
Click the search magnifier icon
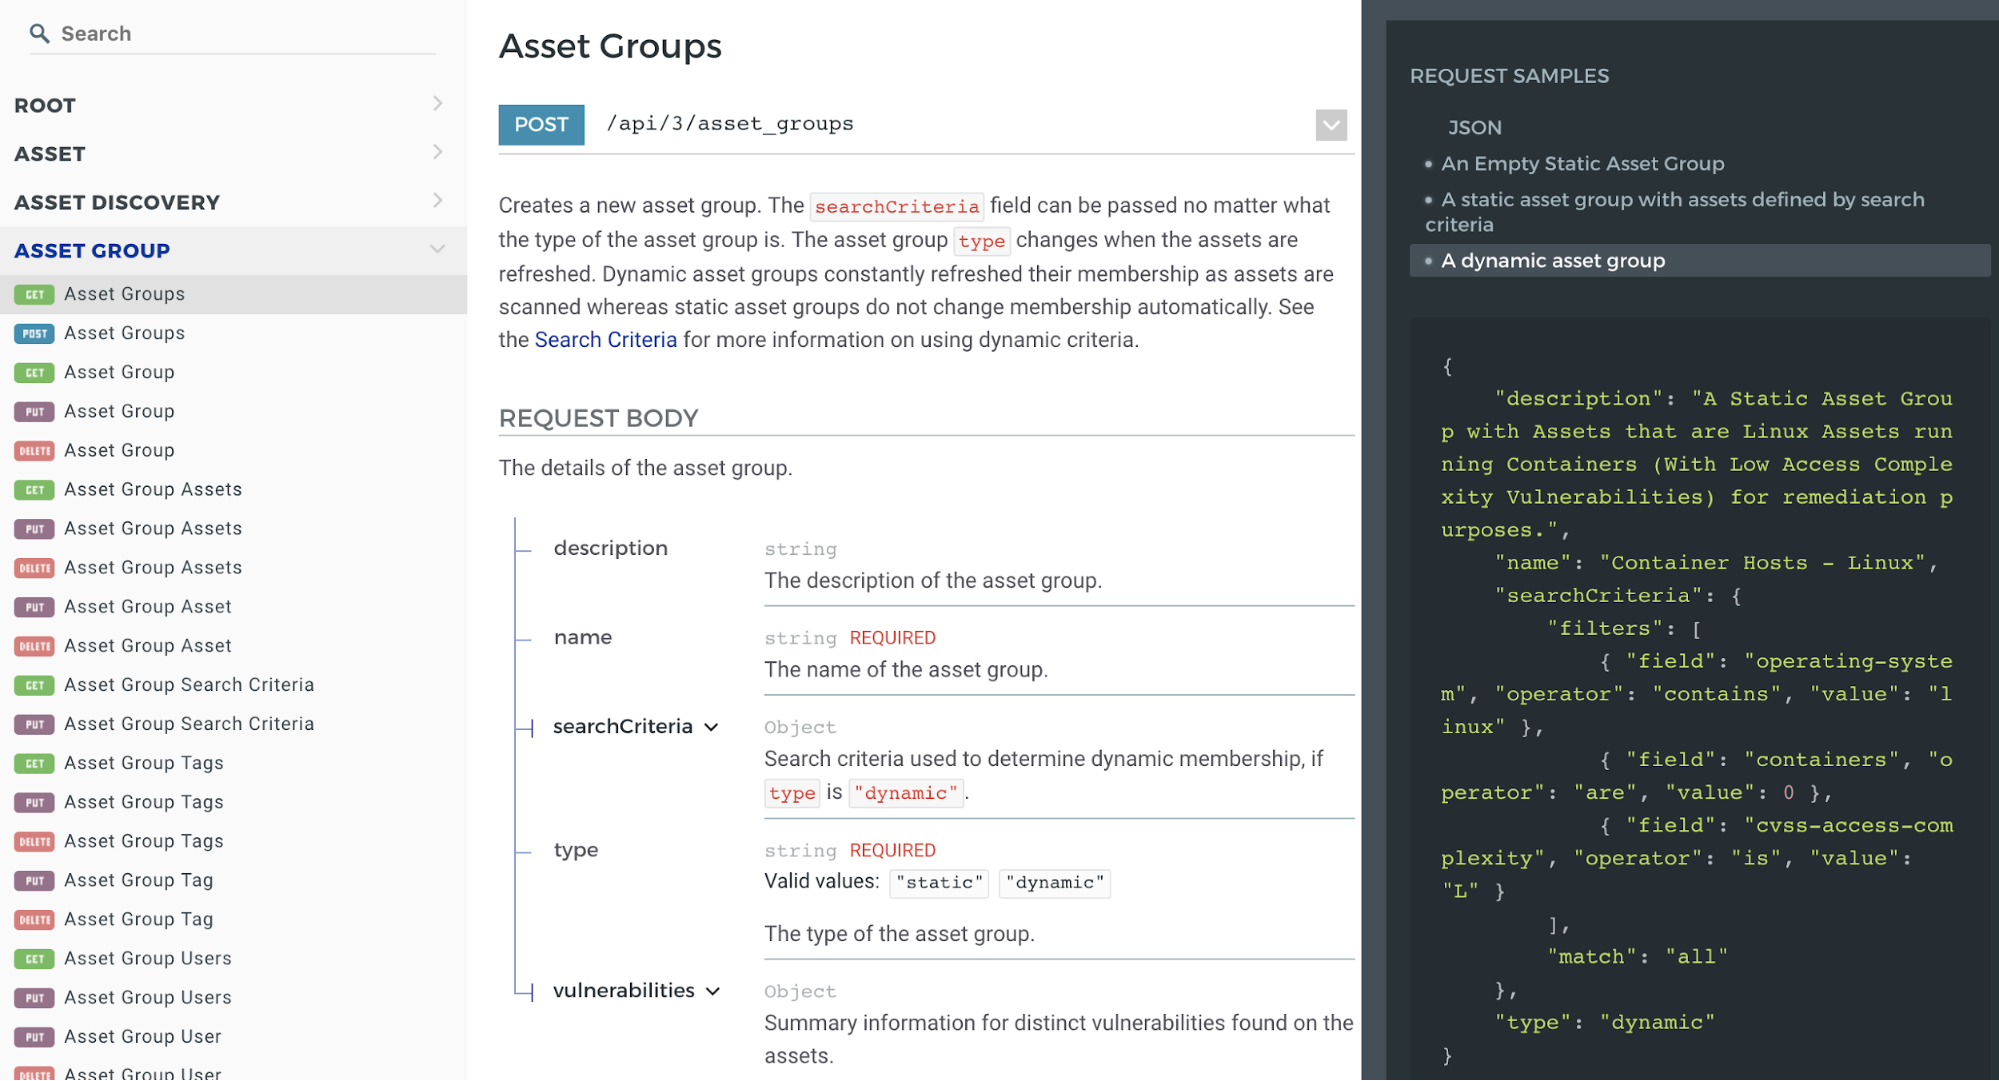coord(39,34)
